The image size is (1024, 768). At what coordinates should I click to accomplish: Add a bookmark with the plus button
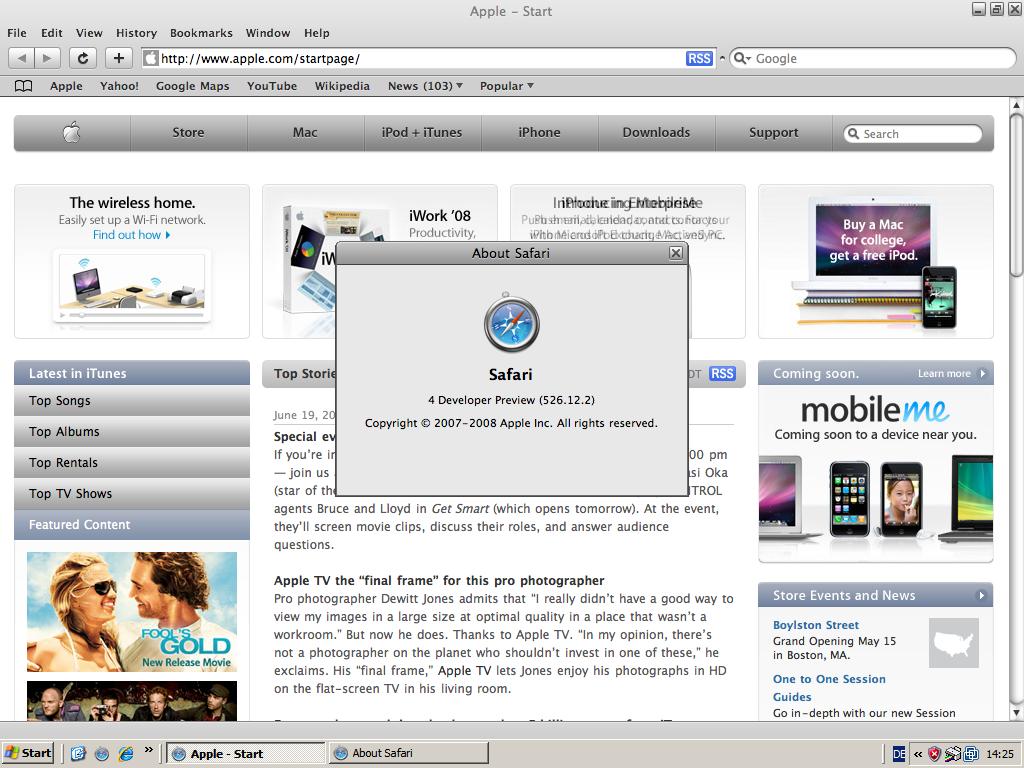pyautogui.click(x=119, y=58)
